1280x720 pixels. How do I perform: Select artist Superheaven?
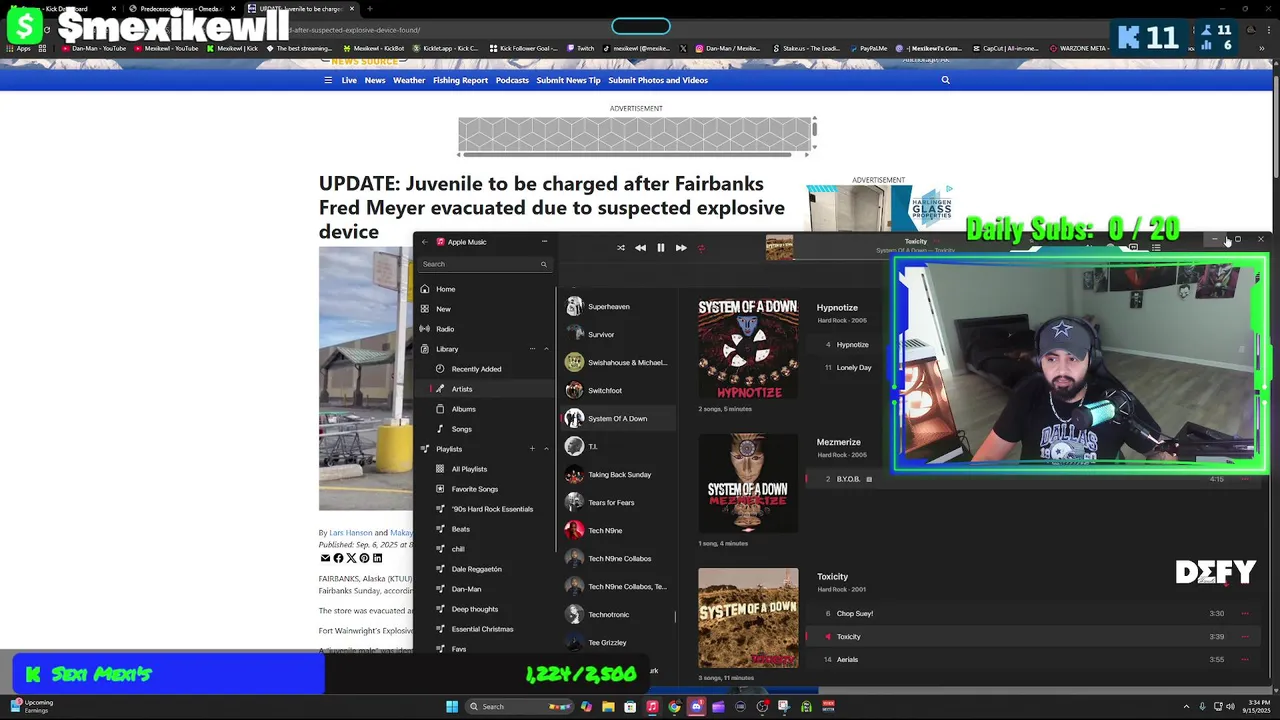617,307
